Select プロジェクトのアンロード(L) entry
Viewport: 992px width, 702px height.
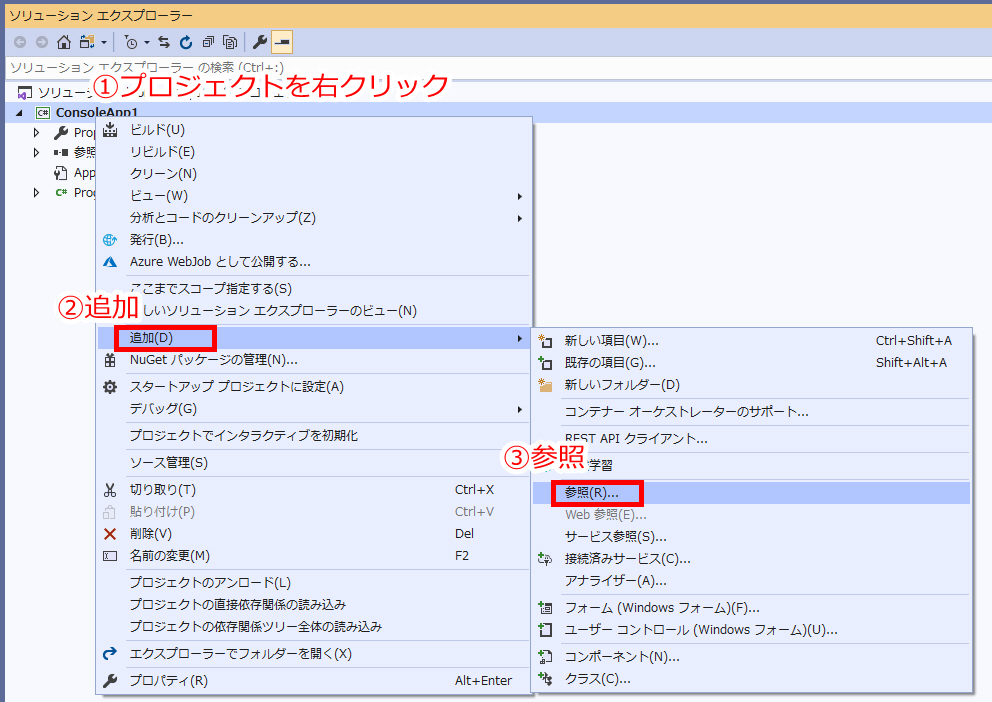click(x=314, y=582)
